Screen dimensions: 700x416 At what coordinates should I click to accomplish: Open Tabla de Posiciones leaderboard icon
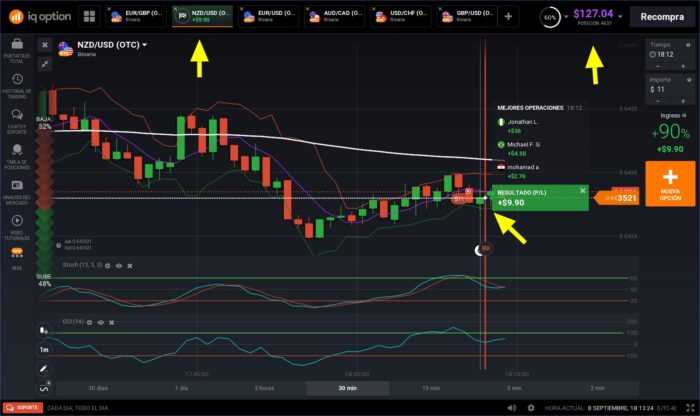click(17, 157)
